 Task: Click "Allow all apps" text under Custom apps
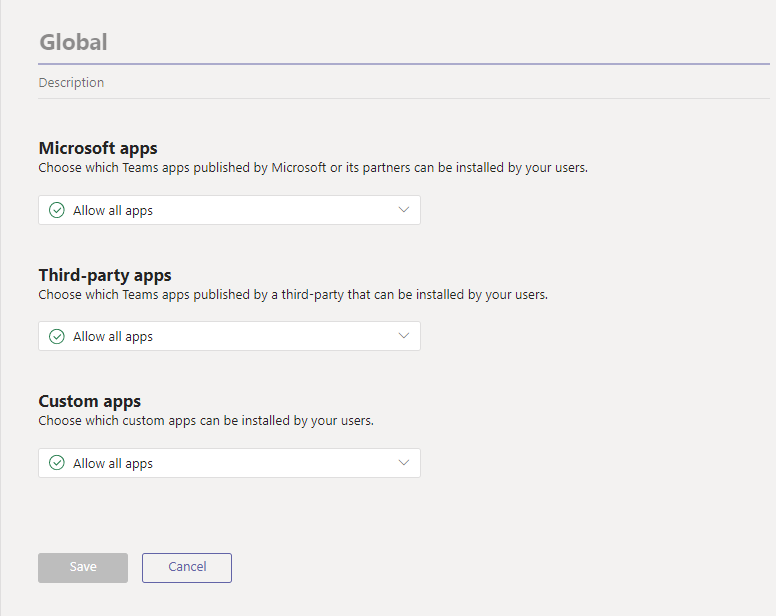pyautogui.click(x=113, y=464)
